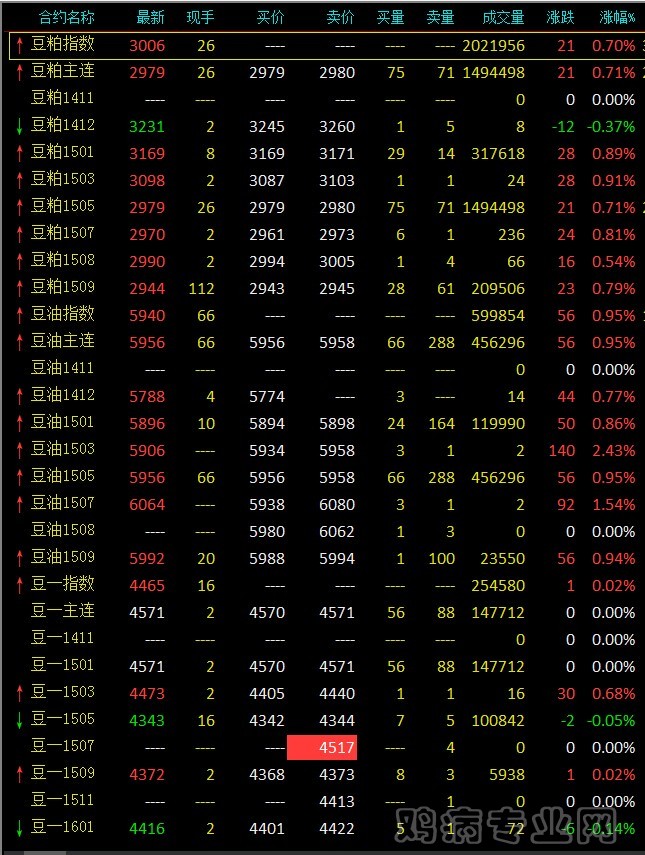Select the 豆粕主连 contract row
This screenshot has width=645, height=855.
(326, 72)
